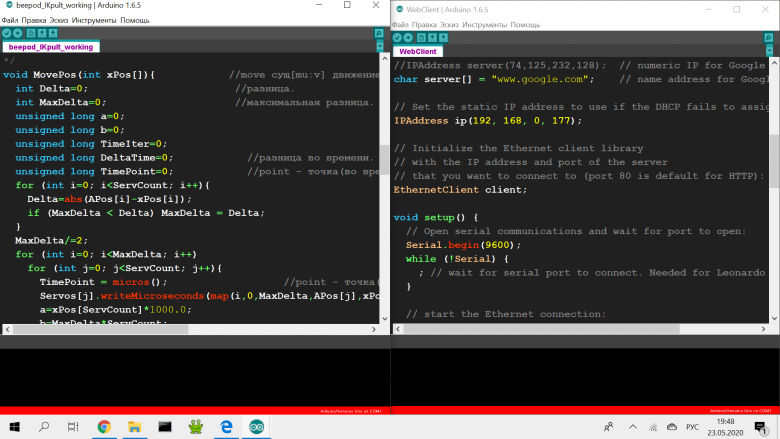Viewport: 780px width, 439px height.
Task: Open network Wi-Fi tray icon
Action: (x=653, y=427)
